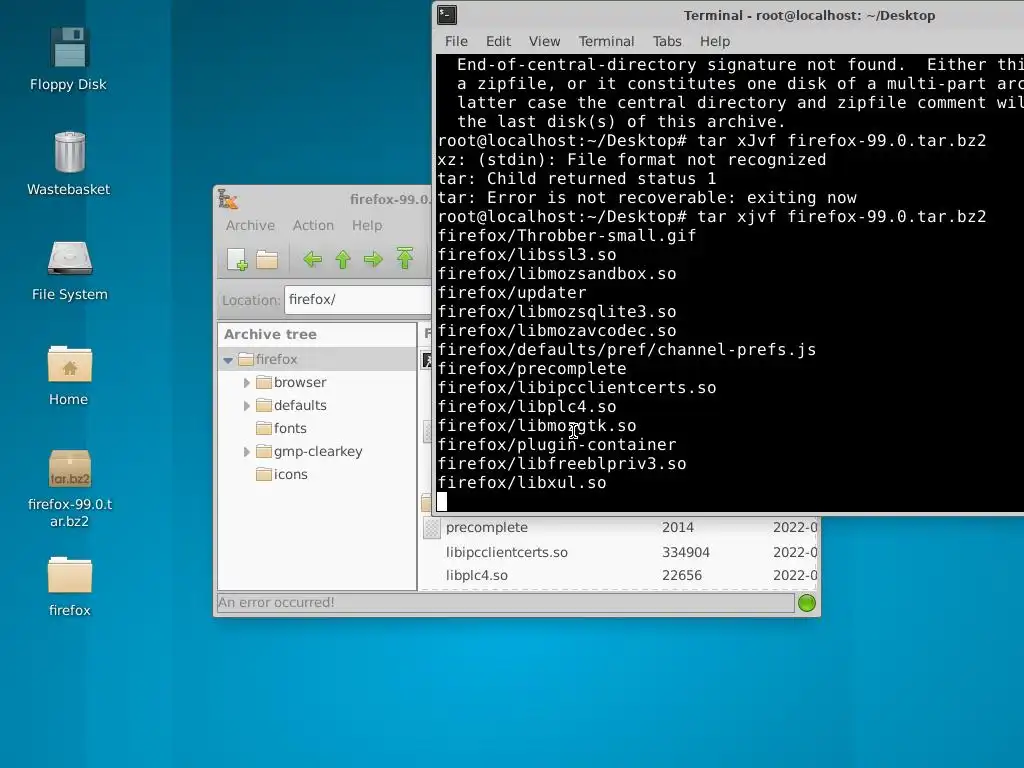The image size is (1024, 768).
Task: Click the new archive icon in the archive manager toolbar
Action: click(x=236, y=259)
